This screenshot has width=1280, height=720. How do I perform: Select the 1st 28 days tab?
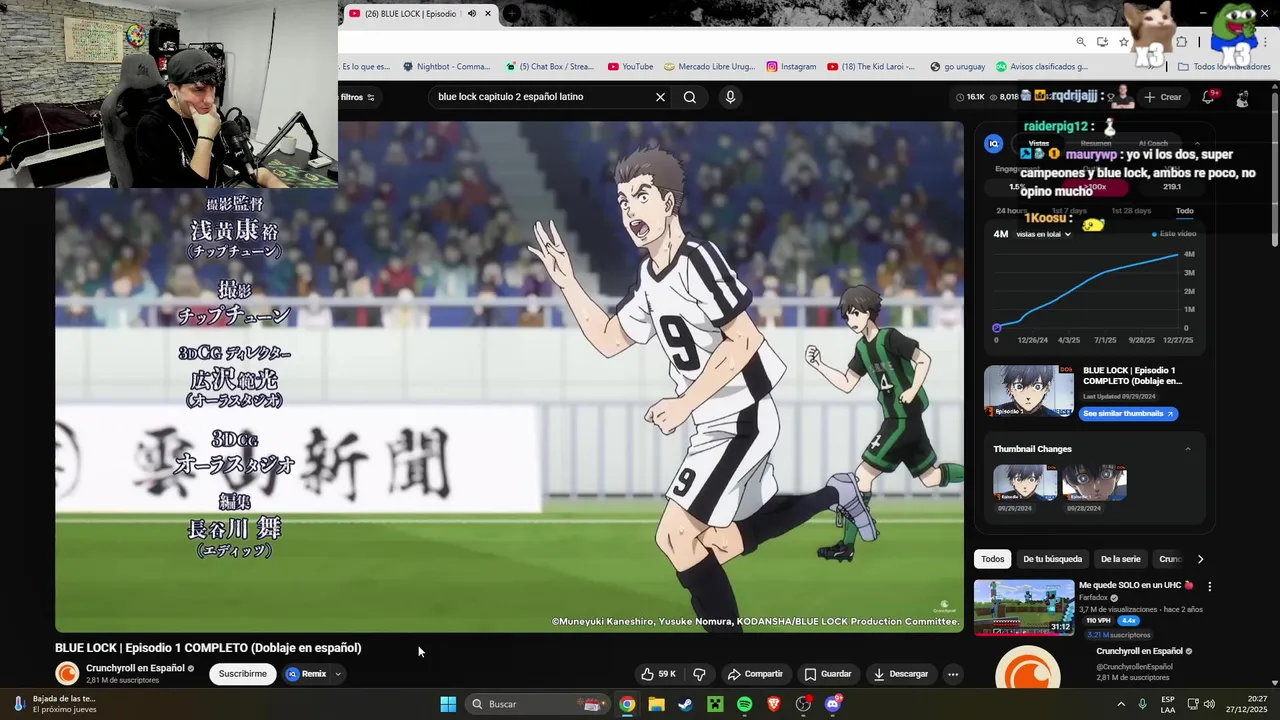tap(1131, 211)
